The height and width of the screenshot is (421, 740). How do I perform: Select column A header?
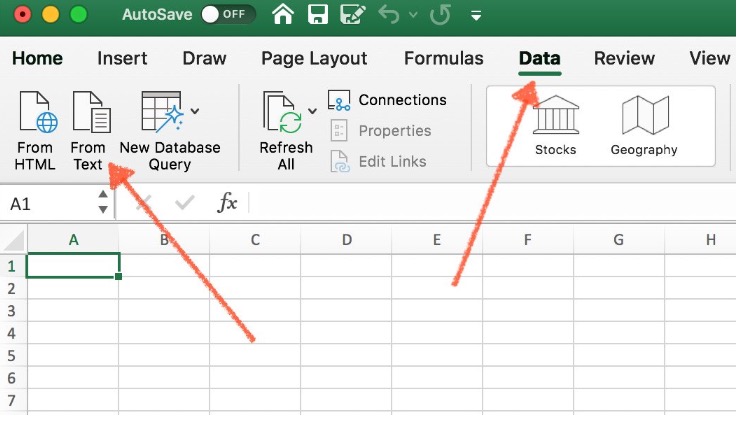tap(73, 239)
